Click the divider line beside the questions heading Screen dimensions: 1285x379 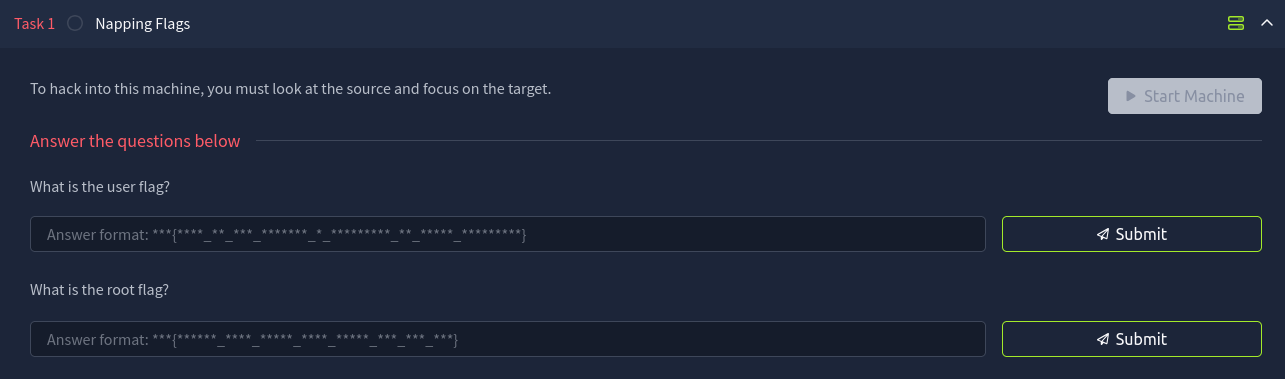[759, 141]
